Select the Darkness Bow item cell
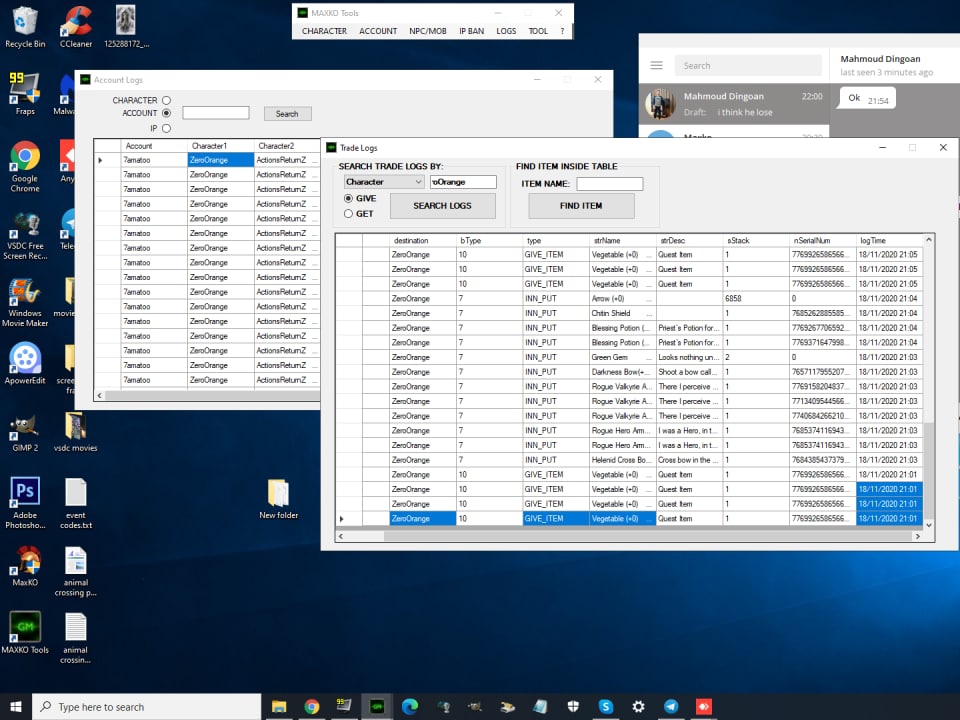 click(622, 372)
